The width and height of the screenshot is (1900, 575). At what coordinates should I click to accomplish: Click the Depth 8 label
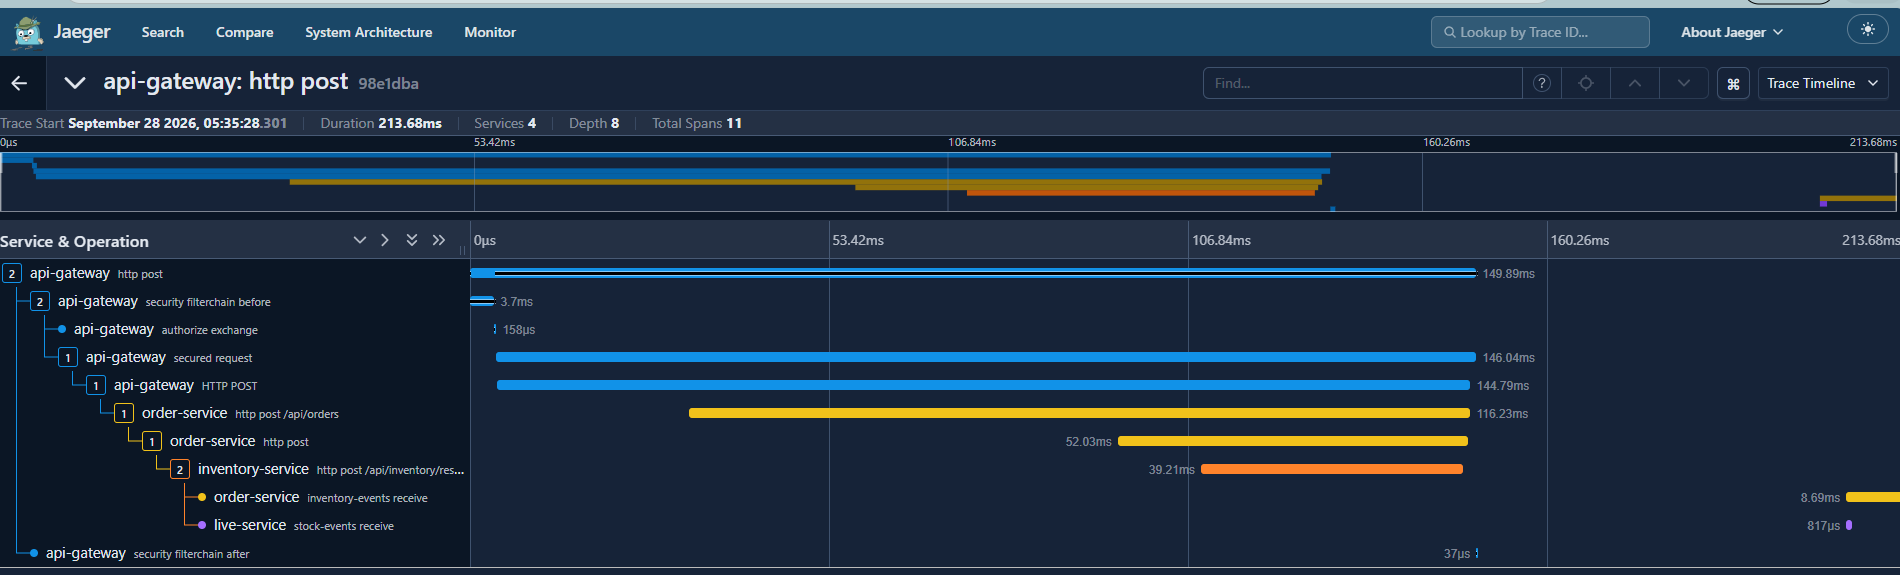pos(594,123)
